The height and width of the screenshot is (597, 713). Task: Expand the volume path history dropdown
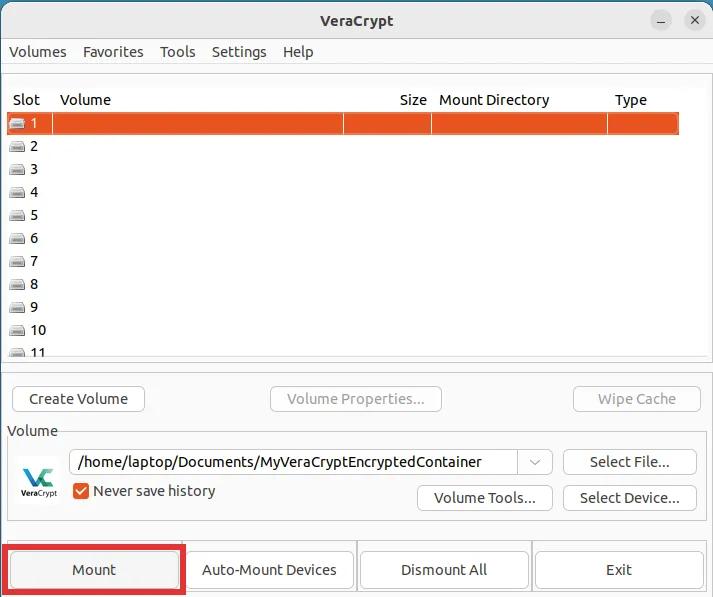(535, 462)
